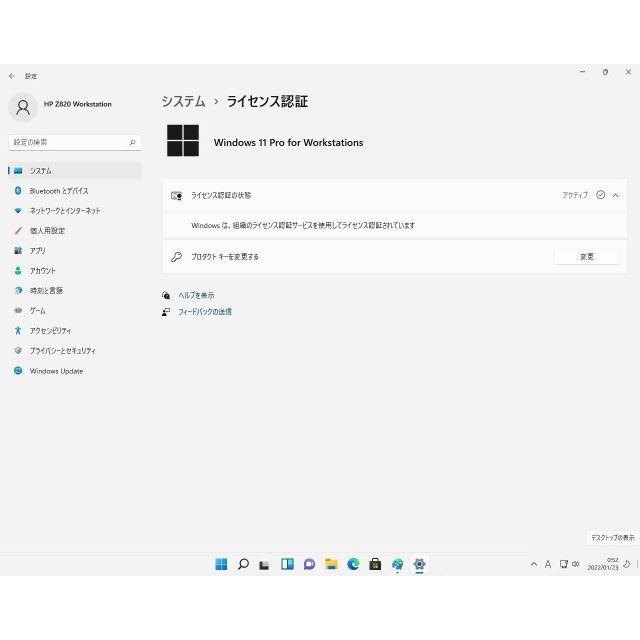The width and height of the screenshot is (640, 640).
Task: Click the Windows Update sync icon
Action: coord(18,371)
